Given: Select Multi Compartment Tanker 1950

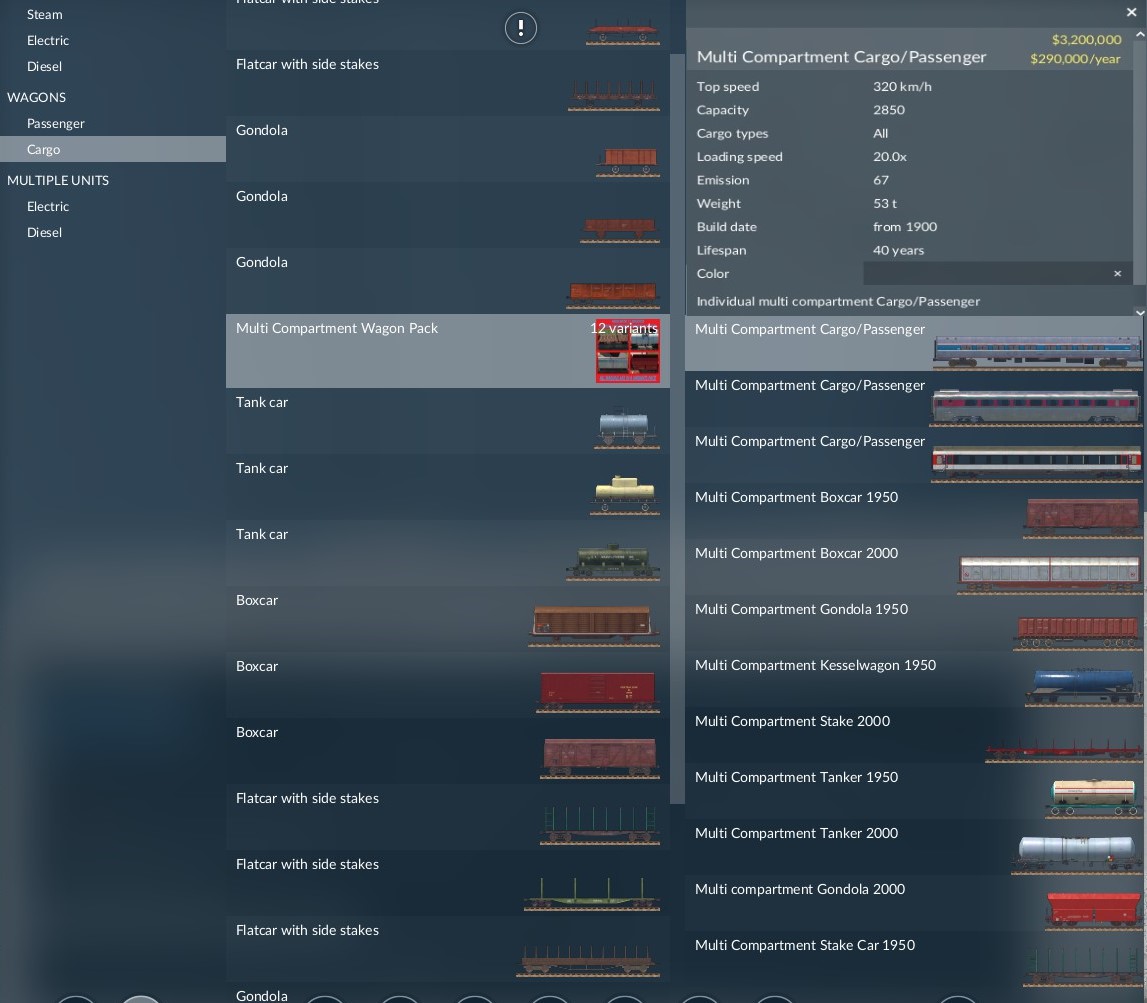Looking at the screenshot, I should point(914,792).
